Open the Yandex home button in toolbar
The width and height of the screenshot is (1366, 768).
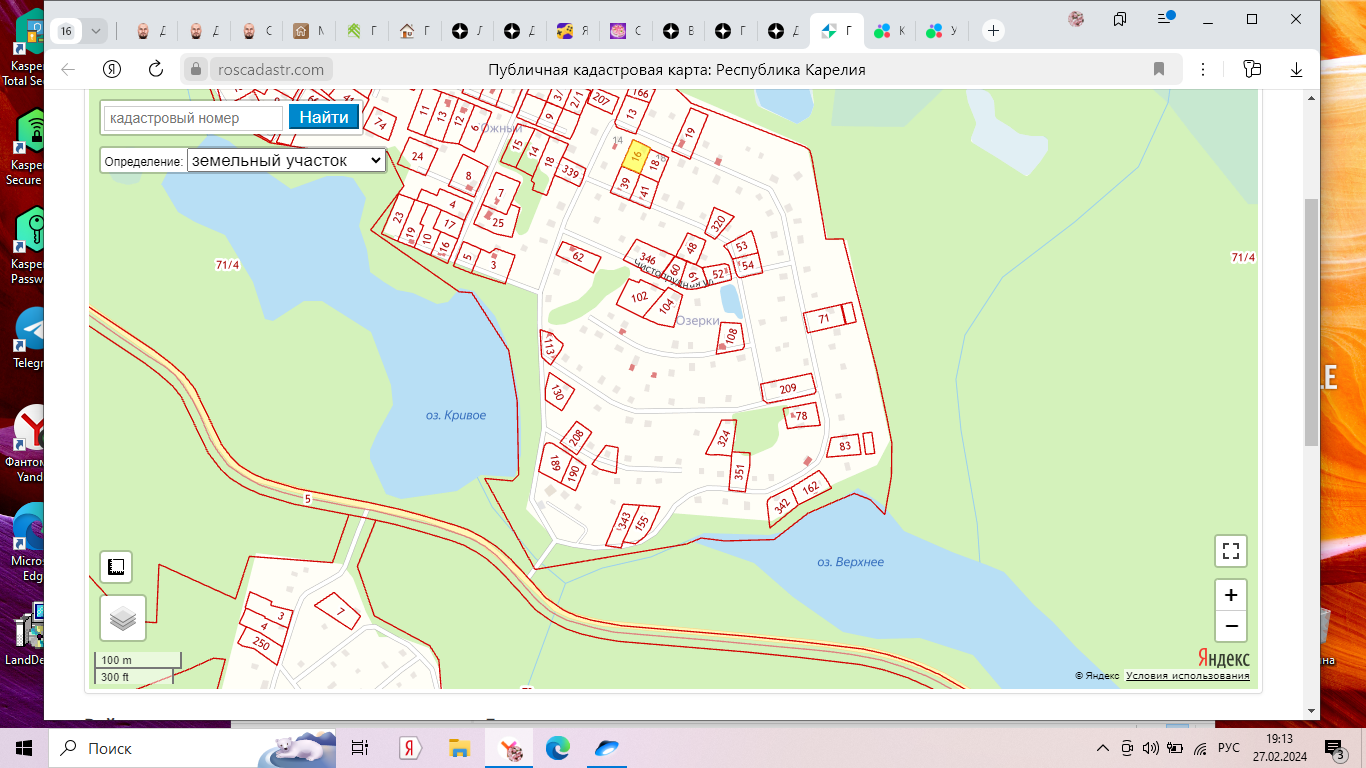point(112,69)
